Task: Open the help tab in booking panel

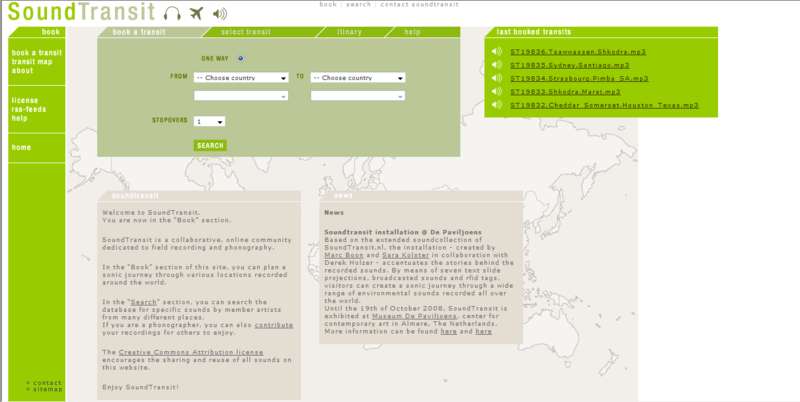Action: [412, 32]
